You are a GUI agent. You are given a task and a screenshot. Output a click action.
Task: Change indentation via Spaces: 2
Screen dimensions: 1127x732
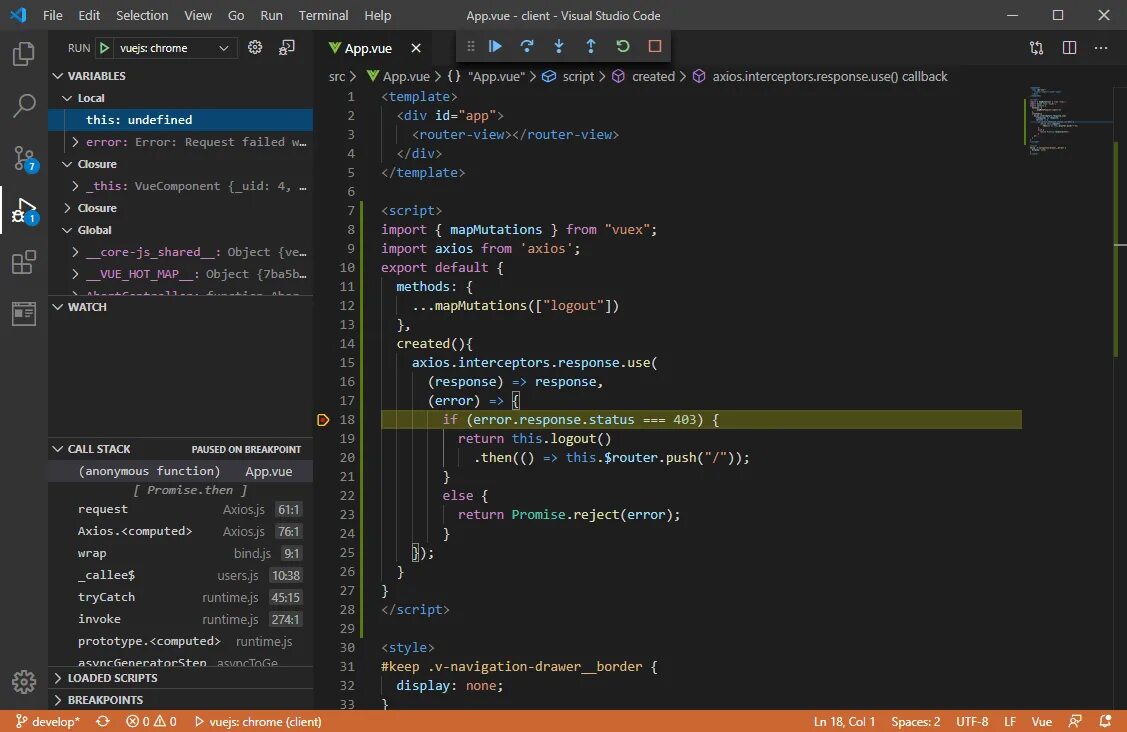916,721
